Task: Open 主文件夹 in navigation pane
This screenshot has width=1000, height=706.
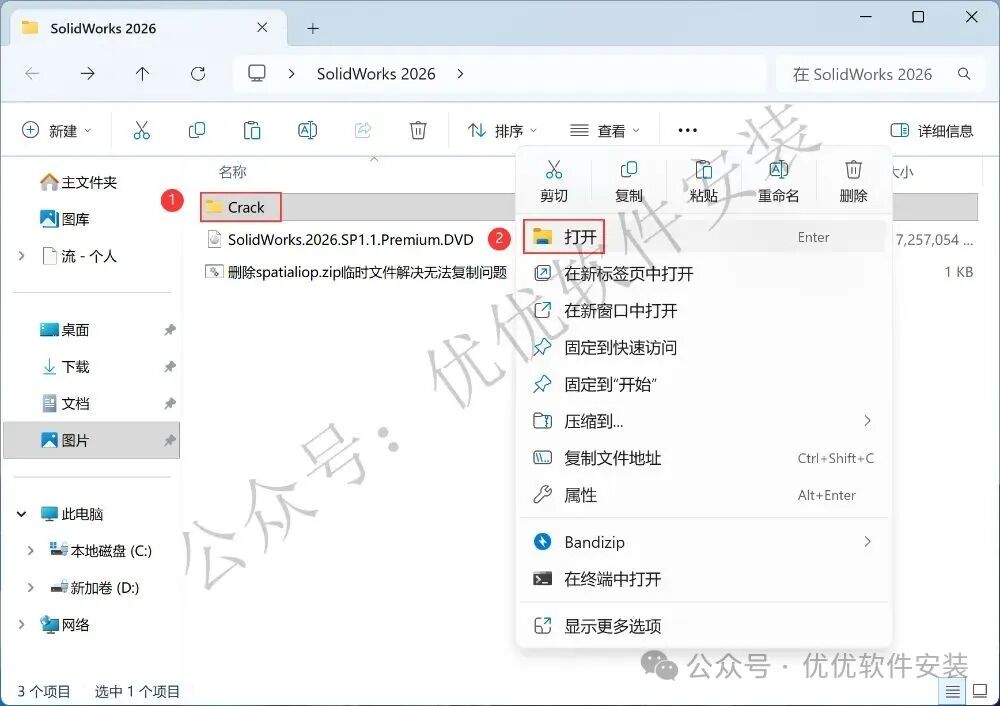Action: (78, 182)
